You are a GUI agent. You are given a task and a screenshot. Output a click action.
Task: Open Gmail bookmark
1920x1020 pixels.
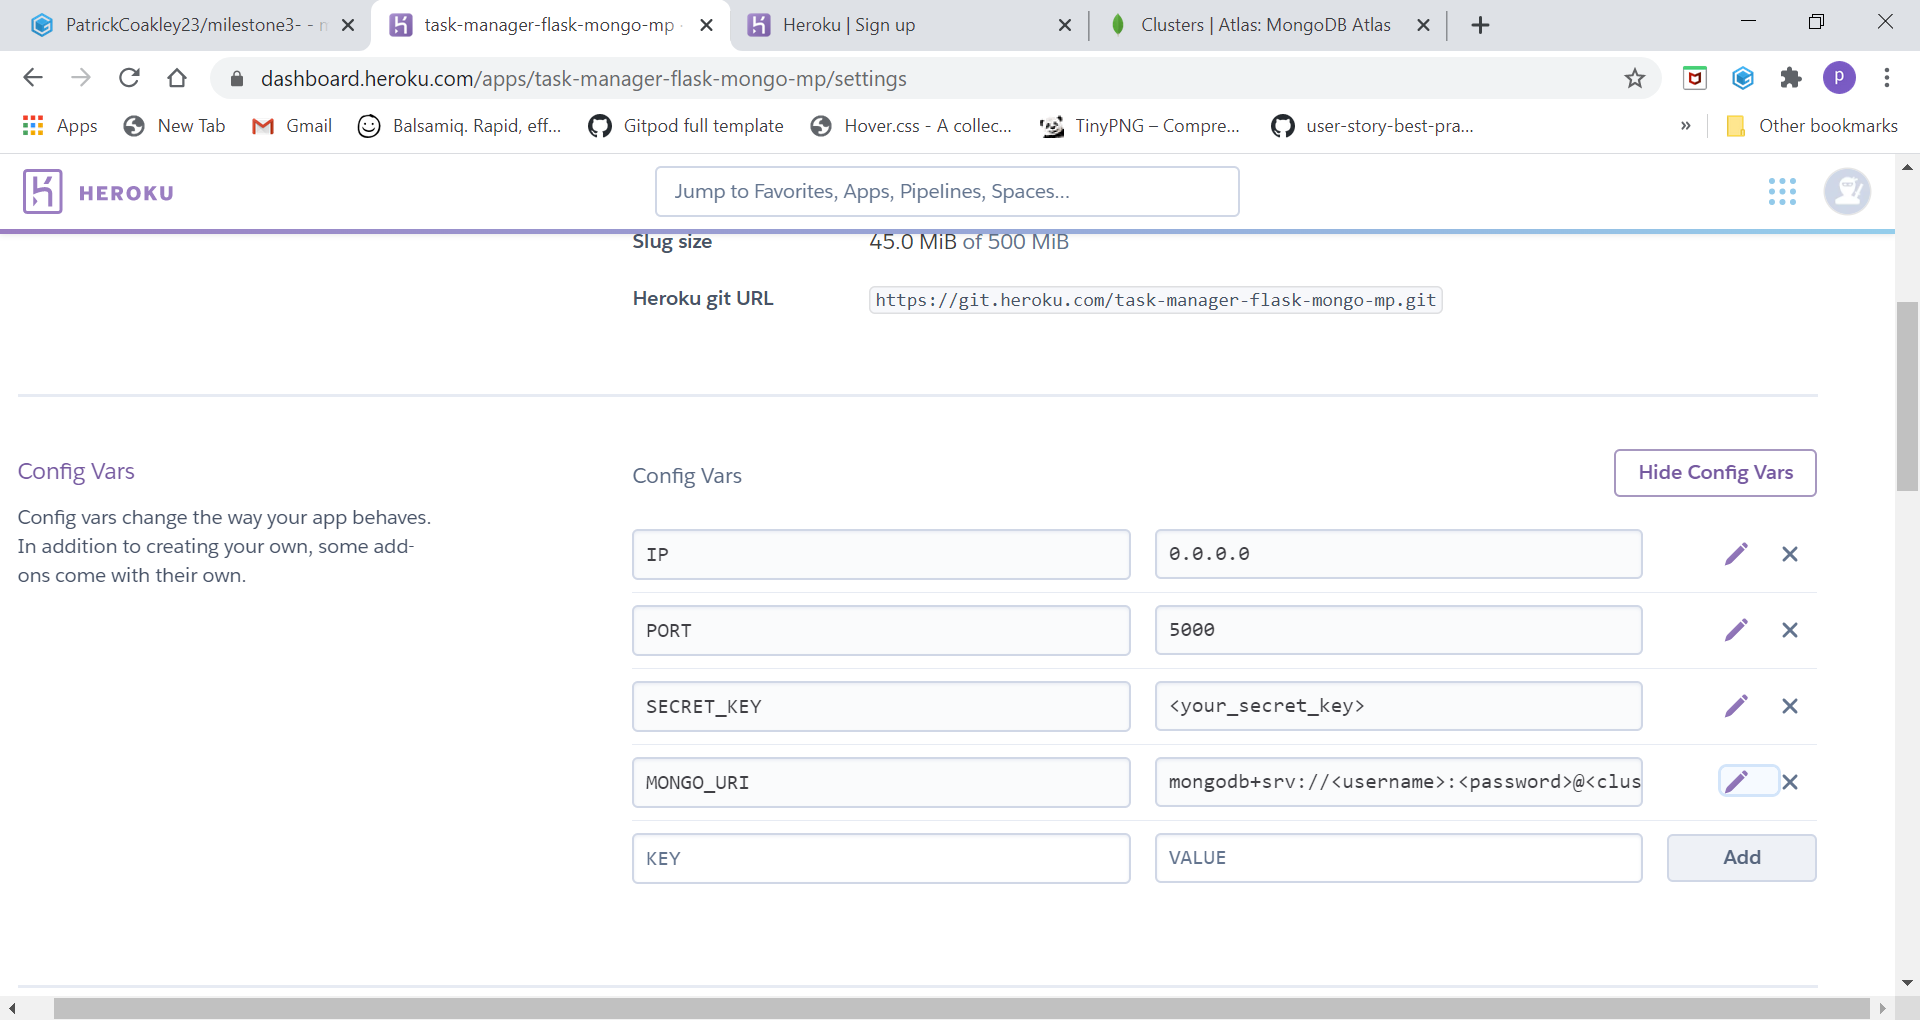(x=292, y=126)
